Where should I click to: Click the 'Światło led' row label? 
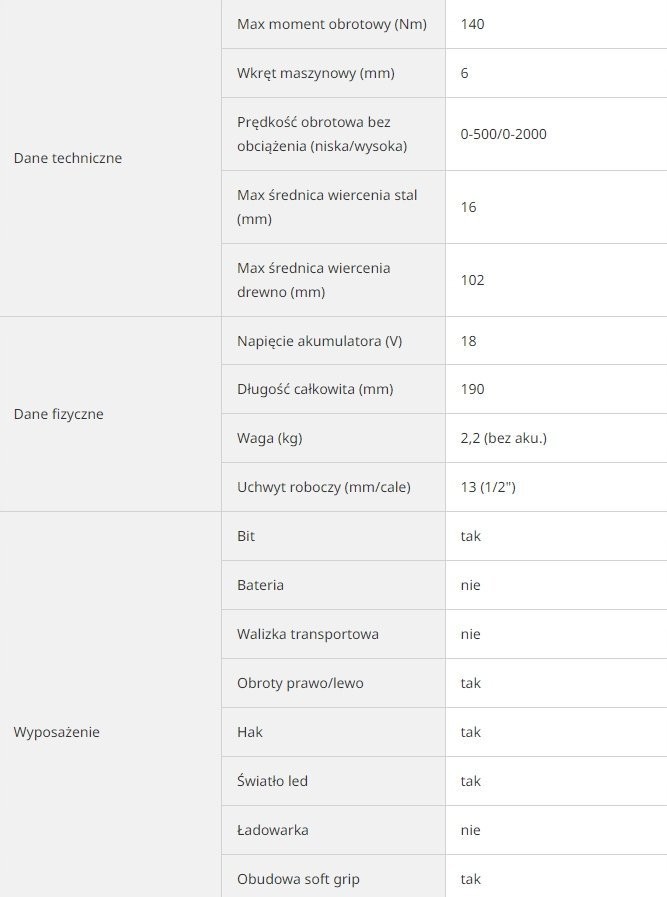point(273,781)
